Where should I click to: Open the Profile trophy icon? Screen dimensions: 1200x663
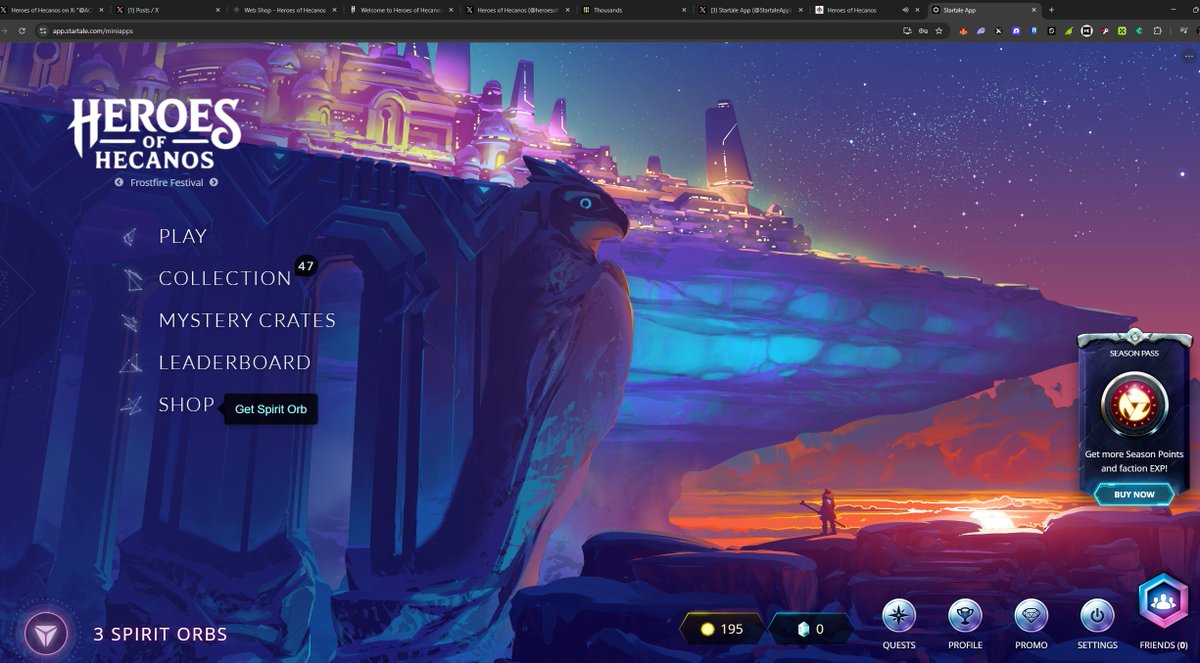(965, 616)
